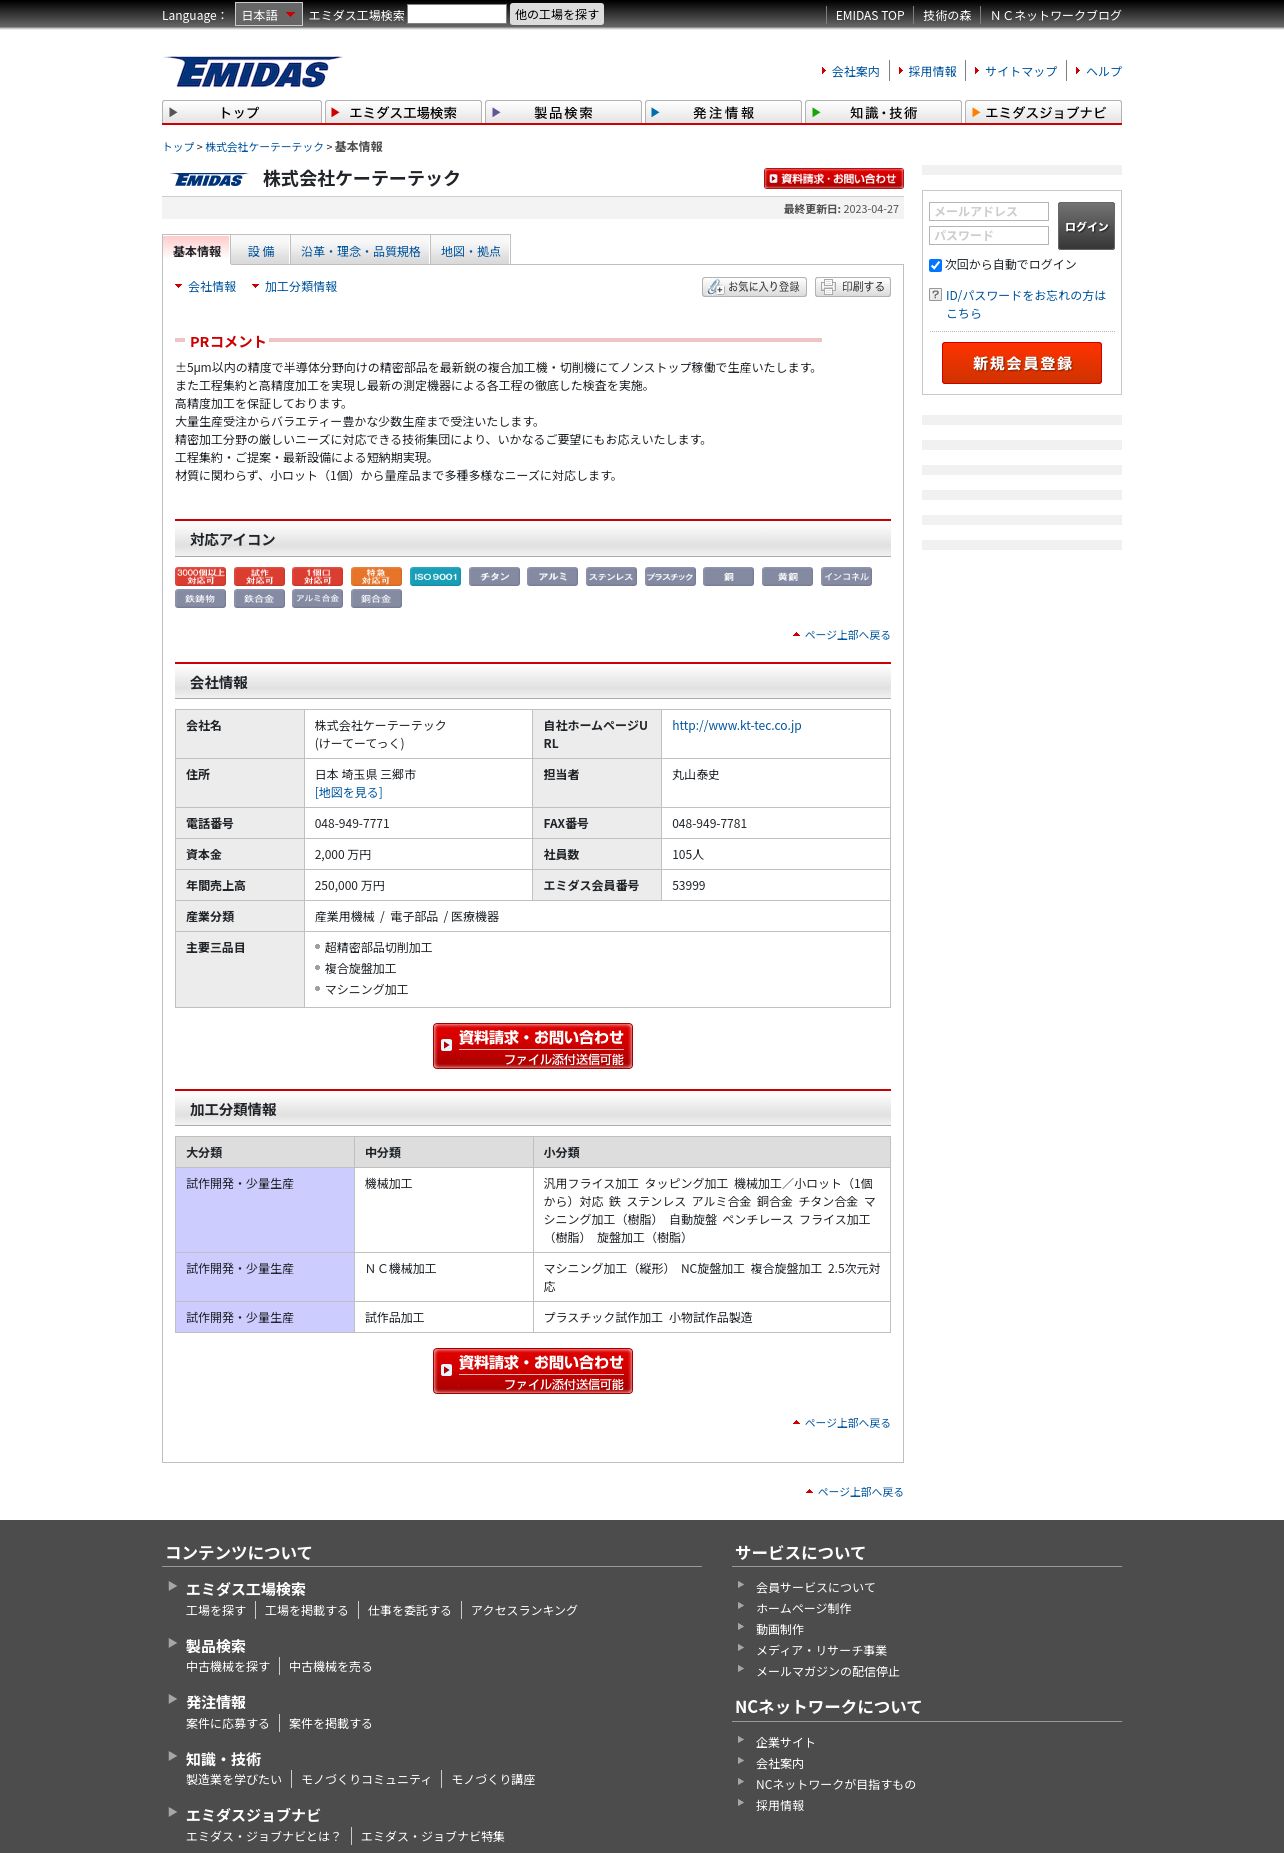The width and height of the screenshot is (1284, 1853).
Task: Click ID/パスワードをお忘れの方はこちら link
Action: pos(1026,304)
